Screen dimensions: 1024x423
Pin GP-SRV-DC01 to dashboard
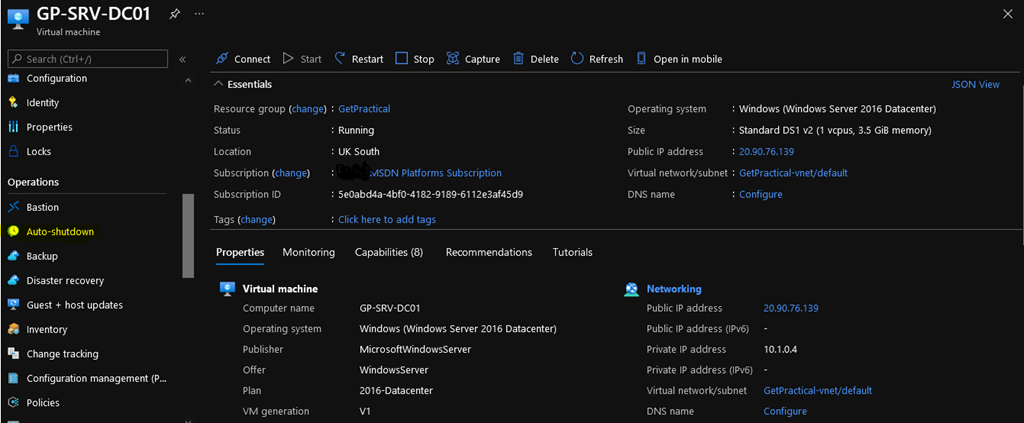click(175, 14)
